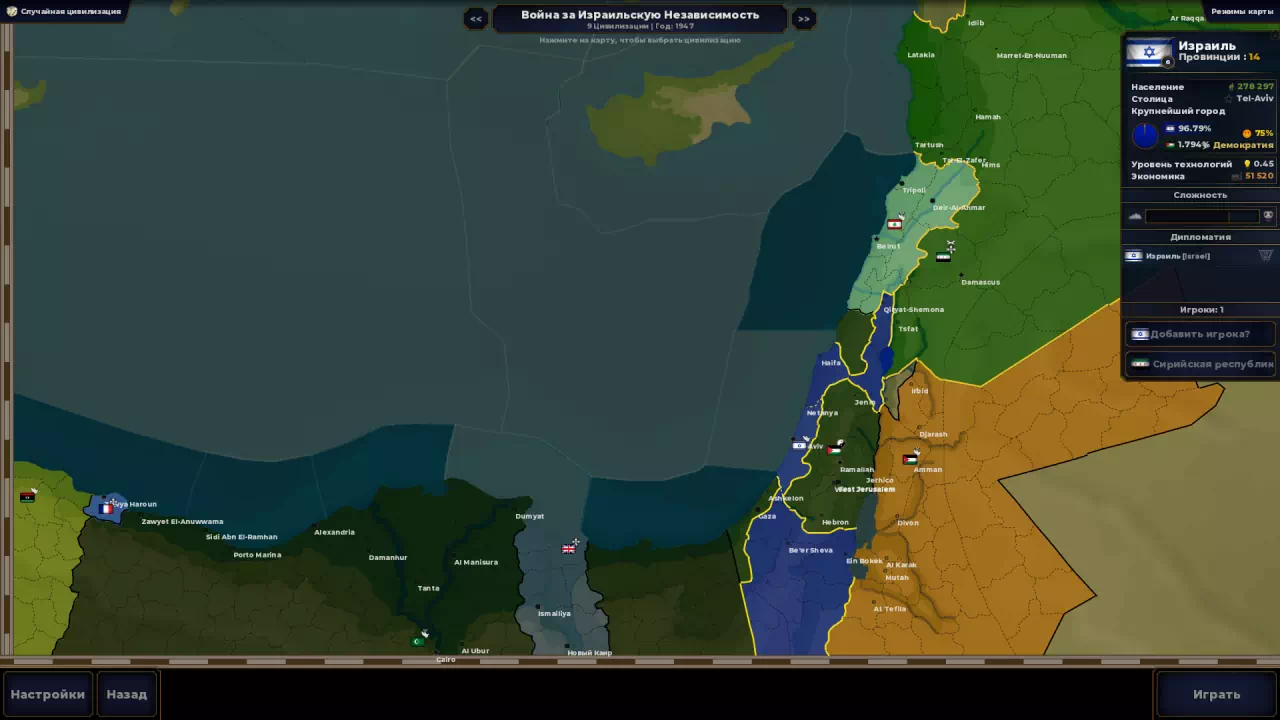Open Настройки (Settings)

coord(48,694)
